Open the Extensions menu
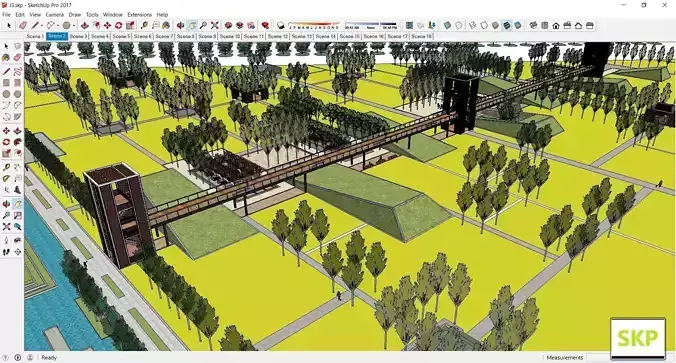Screen dimensions: 676x363 pos(139,14)
